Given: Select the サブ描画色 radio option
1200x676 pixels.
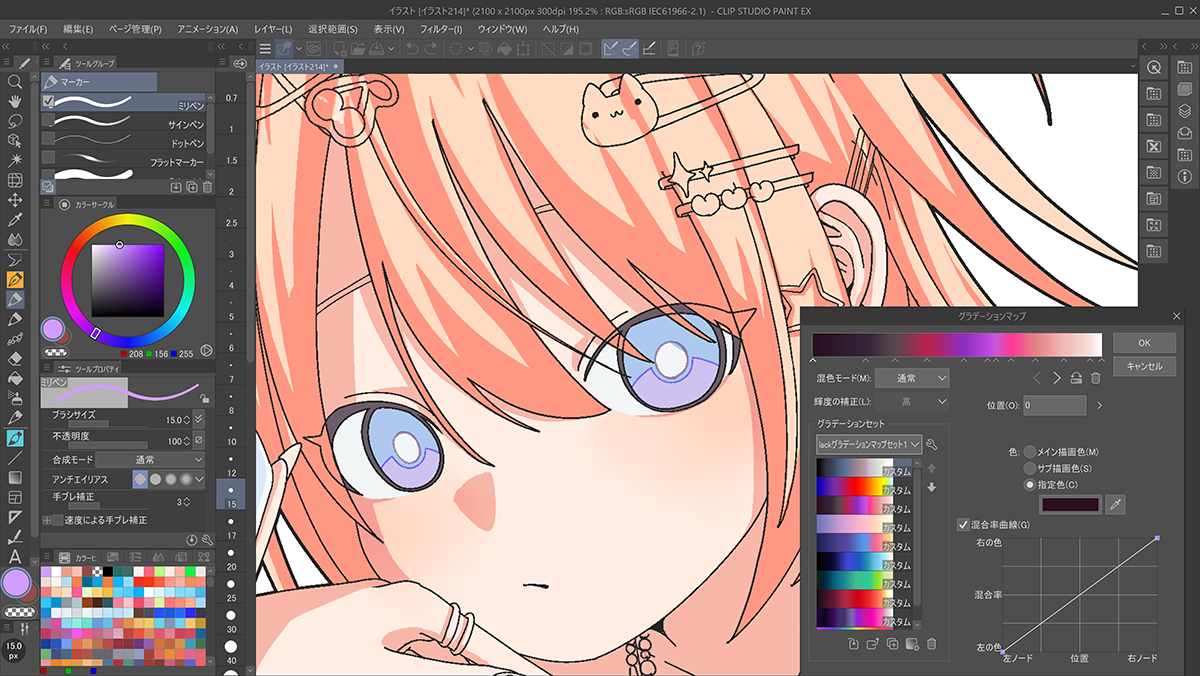Looking at the screenshot, I should (x=1030, y=468).
